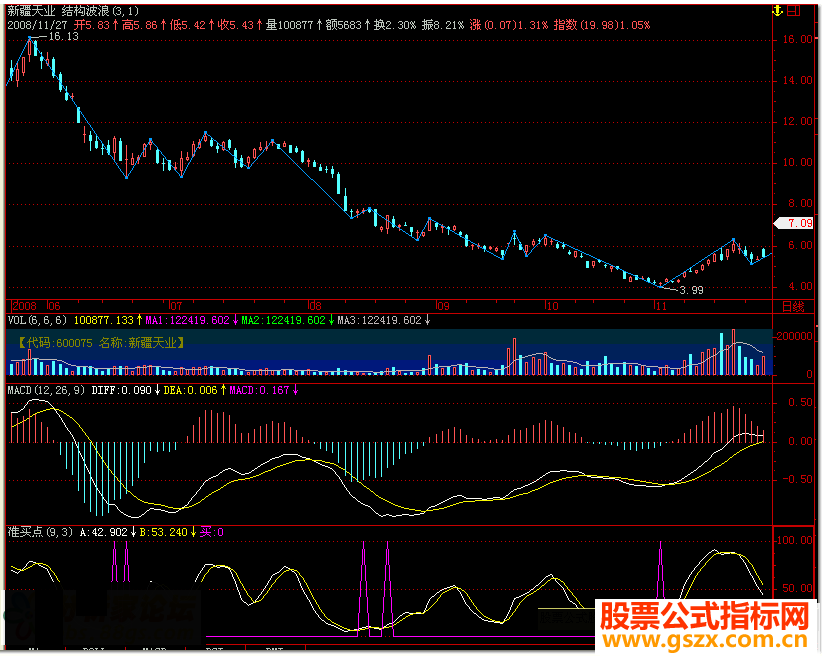Click the yellow bell icon in top-right corner
The image size is (822, 660).
click(775, 10)
